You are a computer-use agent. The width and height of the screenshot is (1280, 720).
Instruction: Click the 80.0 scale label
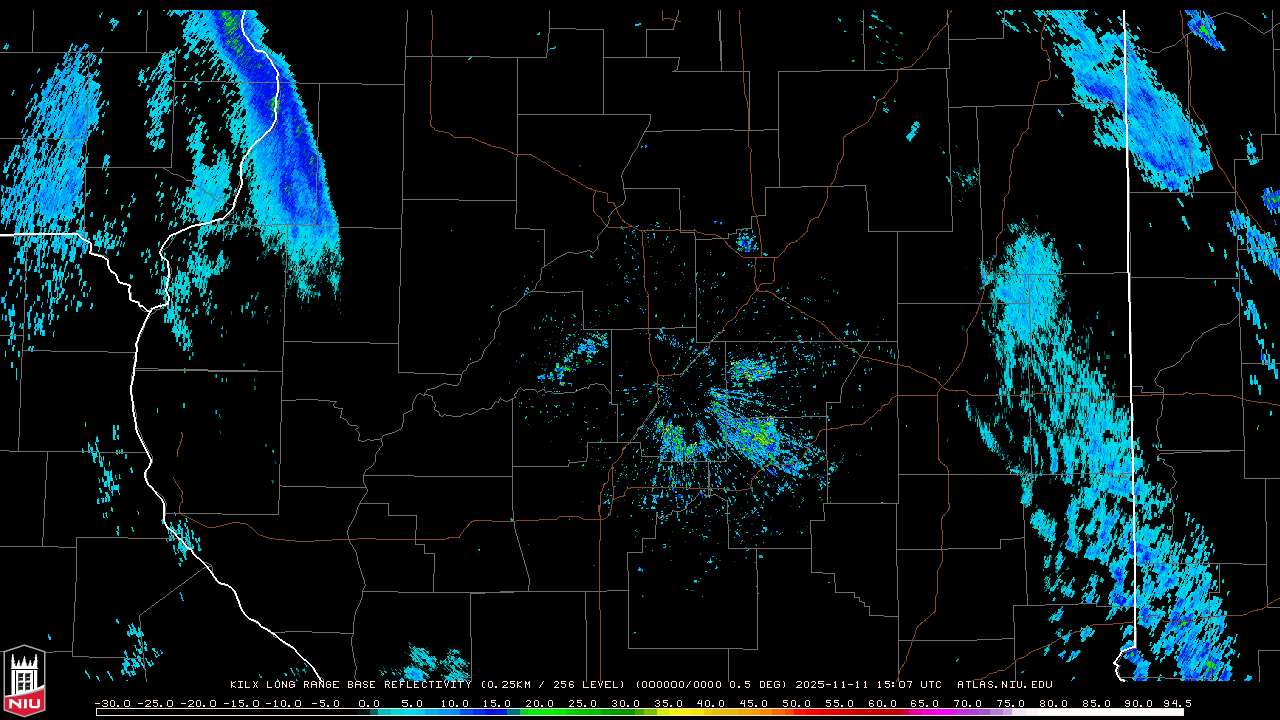(1053, 703)
